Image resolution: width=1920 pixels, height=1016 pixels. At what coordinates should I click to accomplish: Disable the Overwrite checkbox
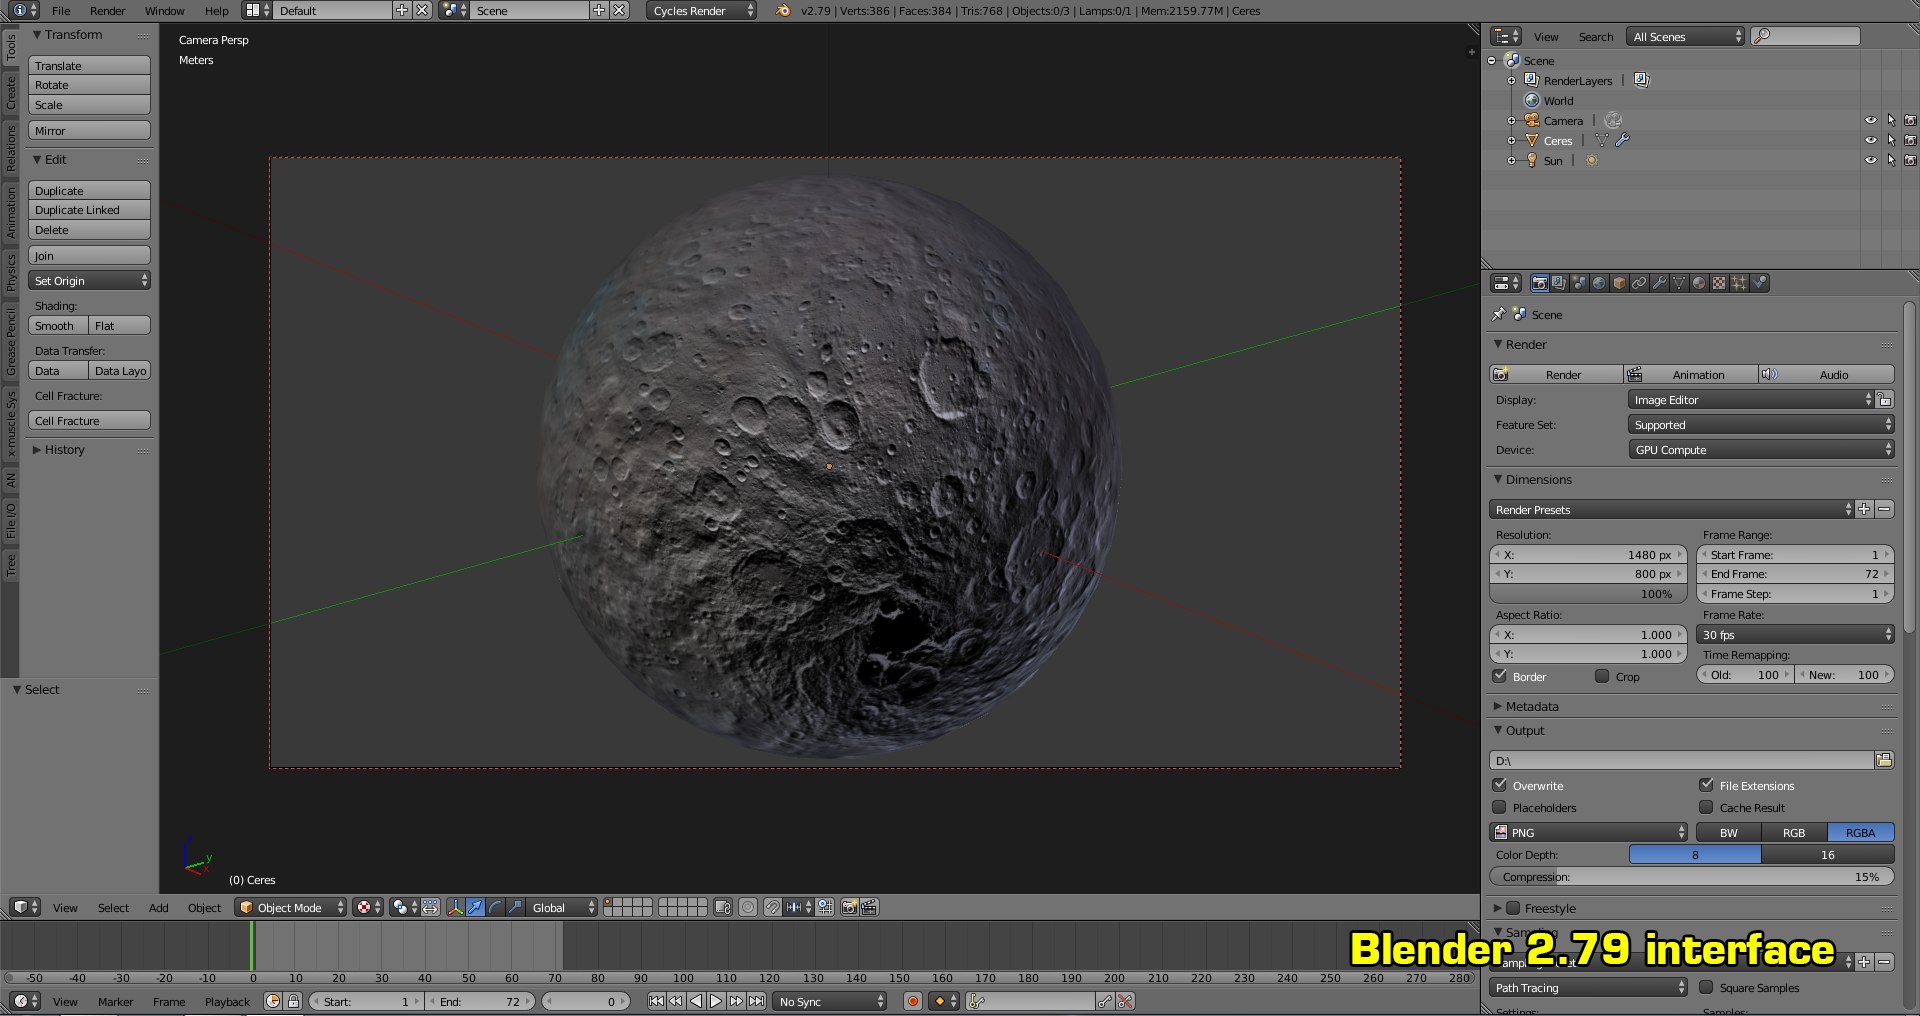point(1500,785)
